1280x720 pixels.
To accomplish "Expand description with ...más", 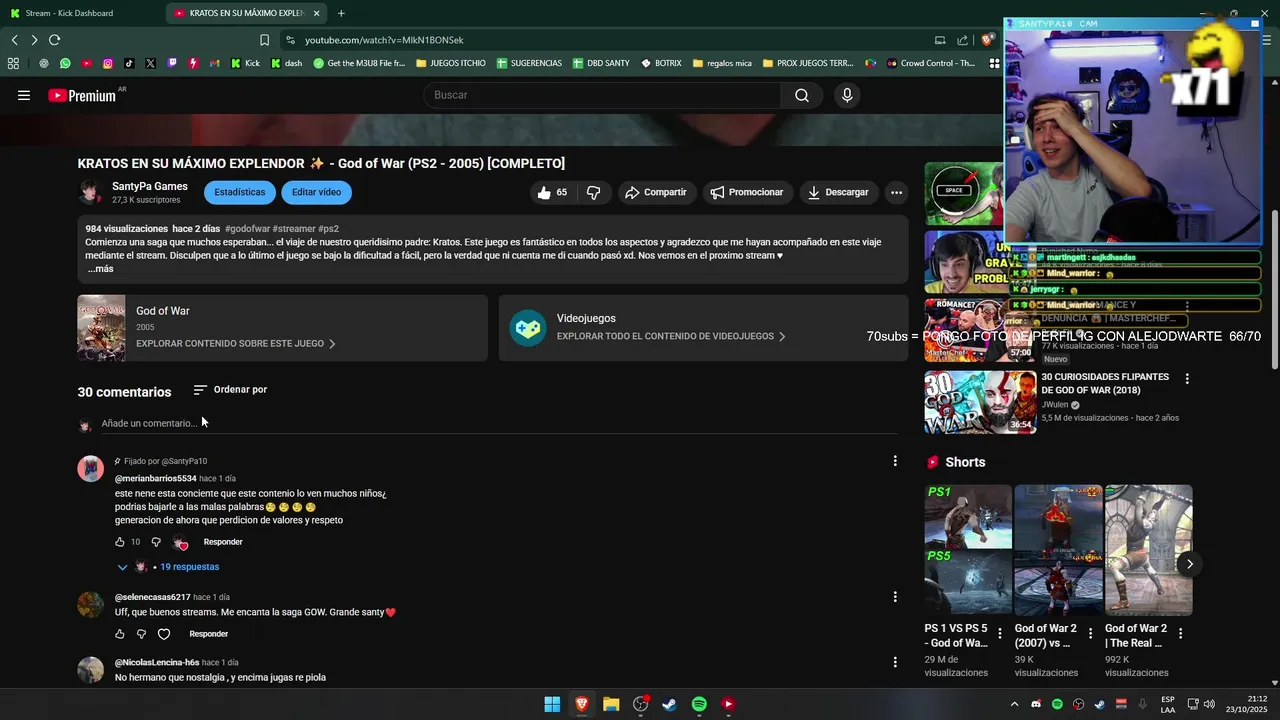I will [x=100, y=269].
